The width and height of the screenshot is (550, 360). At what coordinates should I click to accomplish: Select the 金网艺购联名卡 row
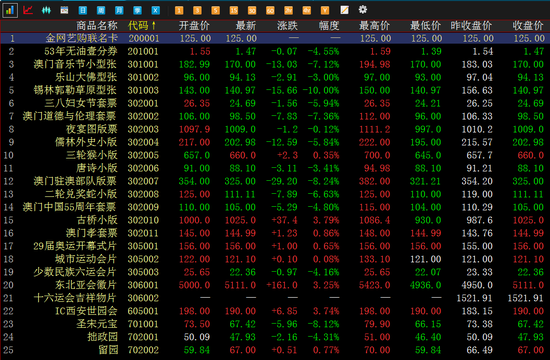(275, 38)
